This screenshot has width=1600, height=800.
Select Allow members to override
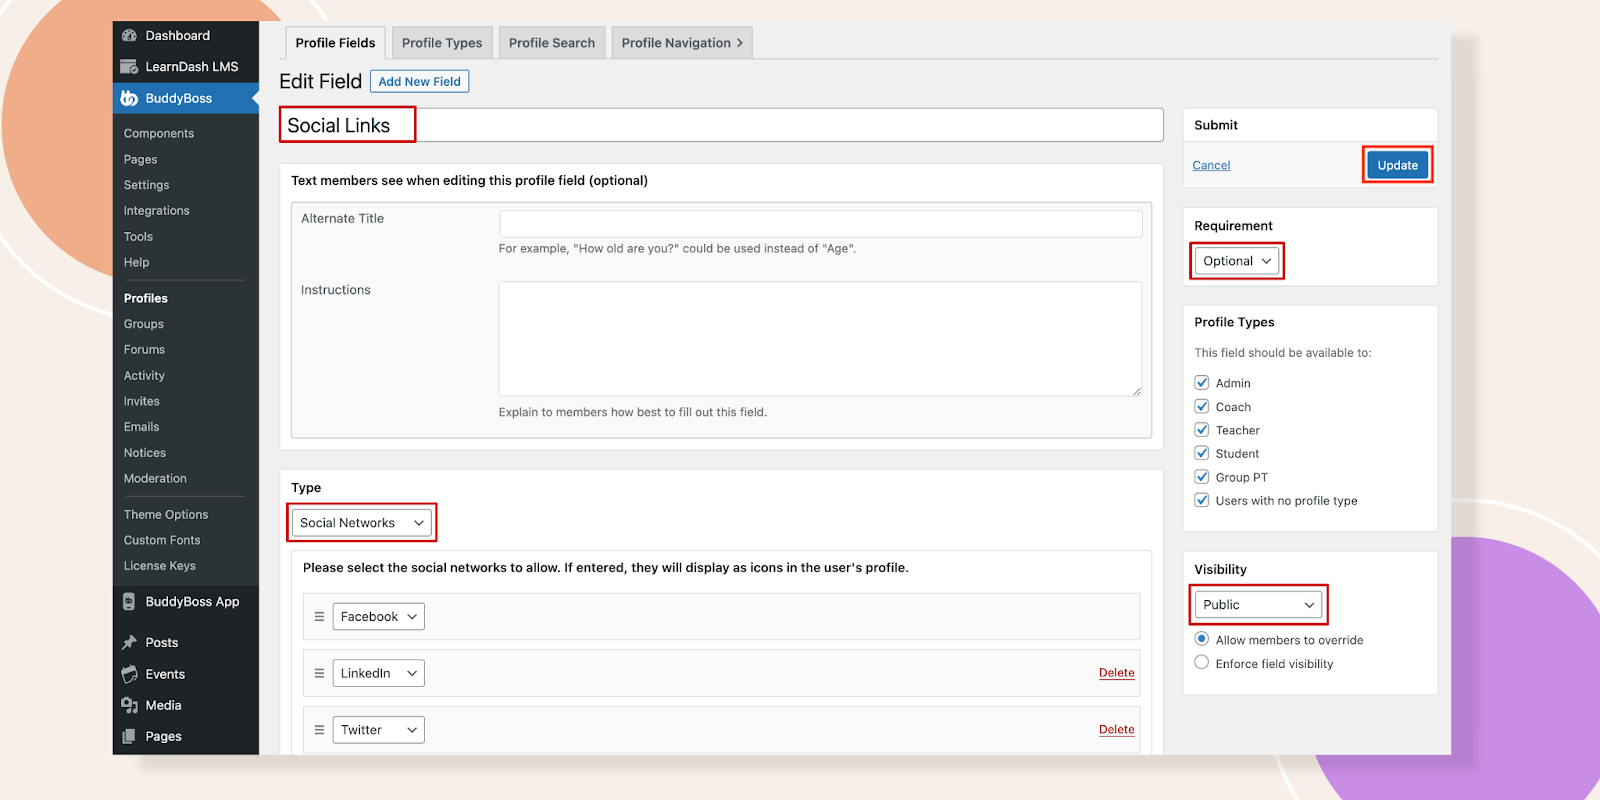[1202, 639]
